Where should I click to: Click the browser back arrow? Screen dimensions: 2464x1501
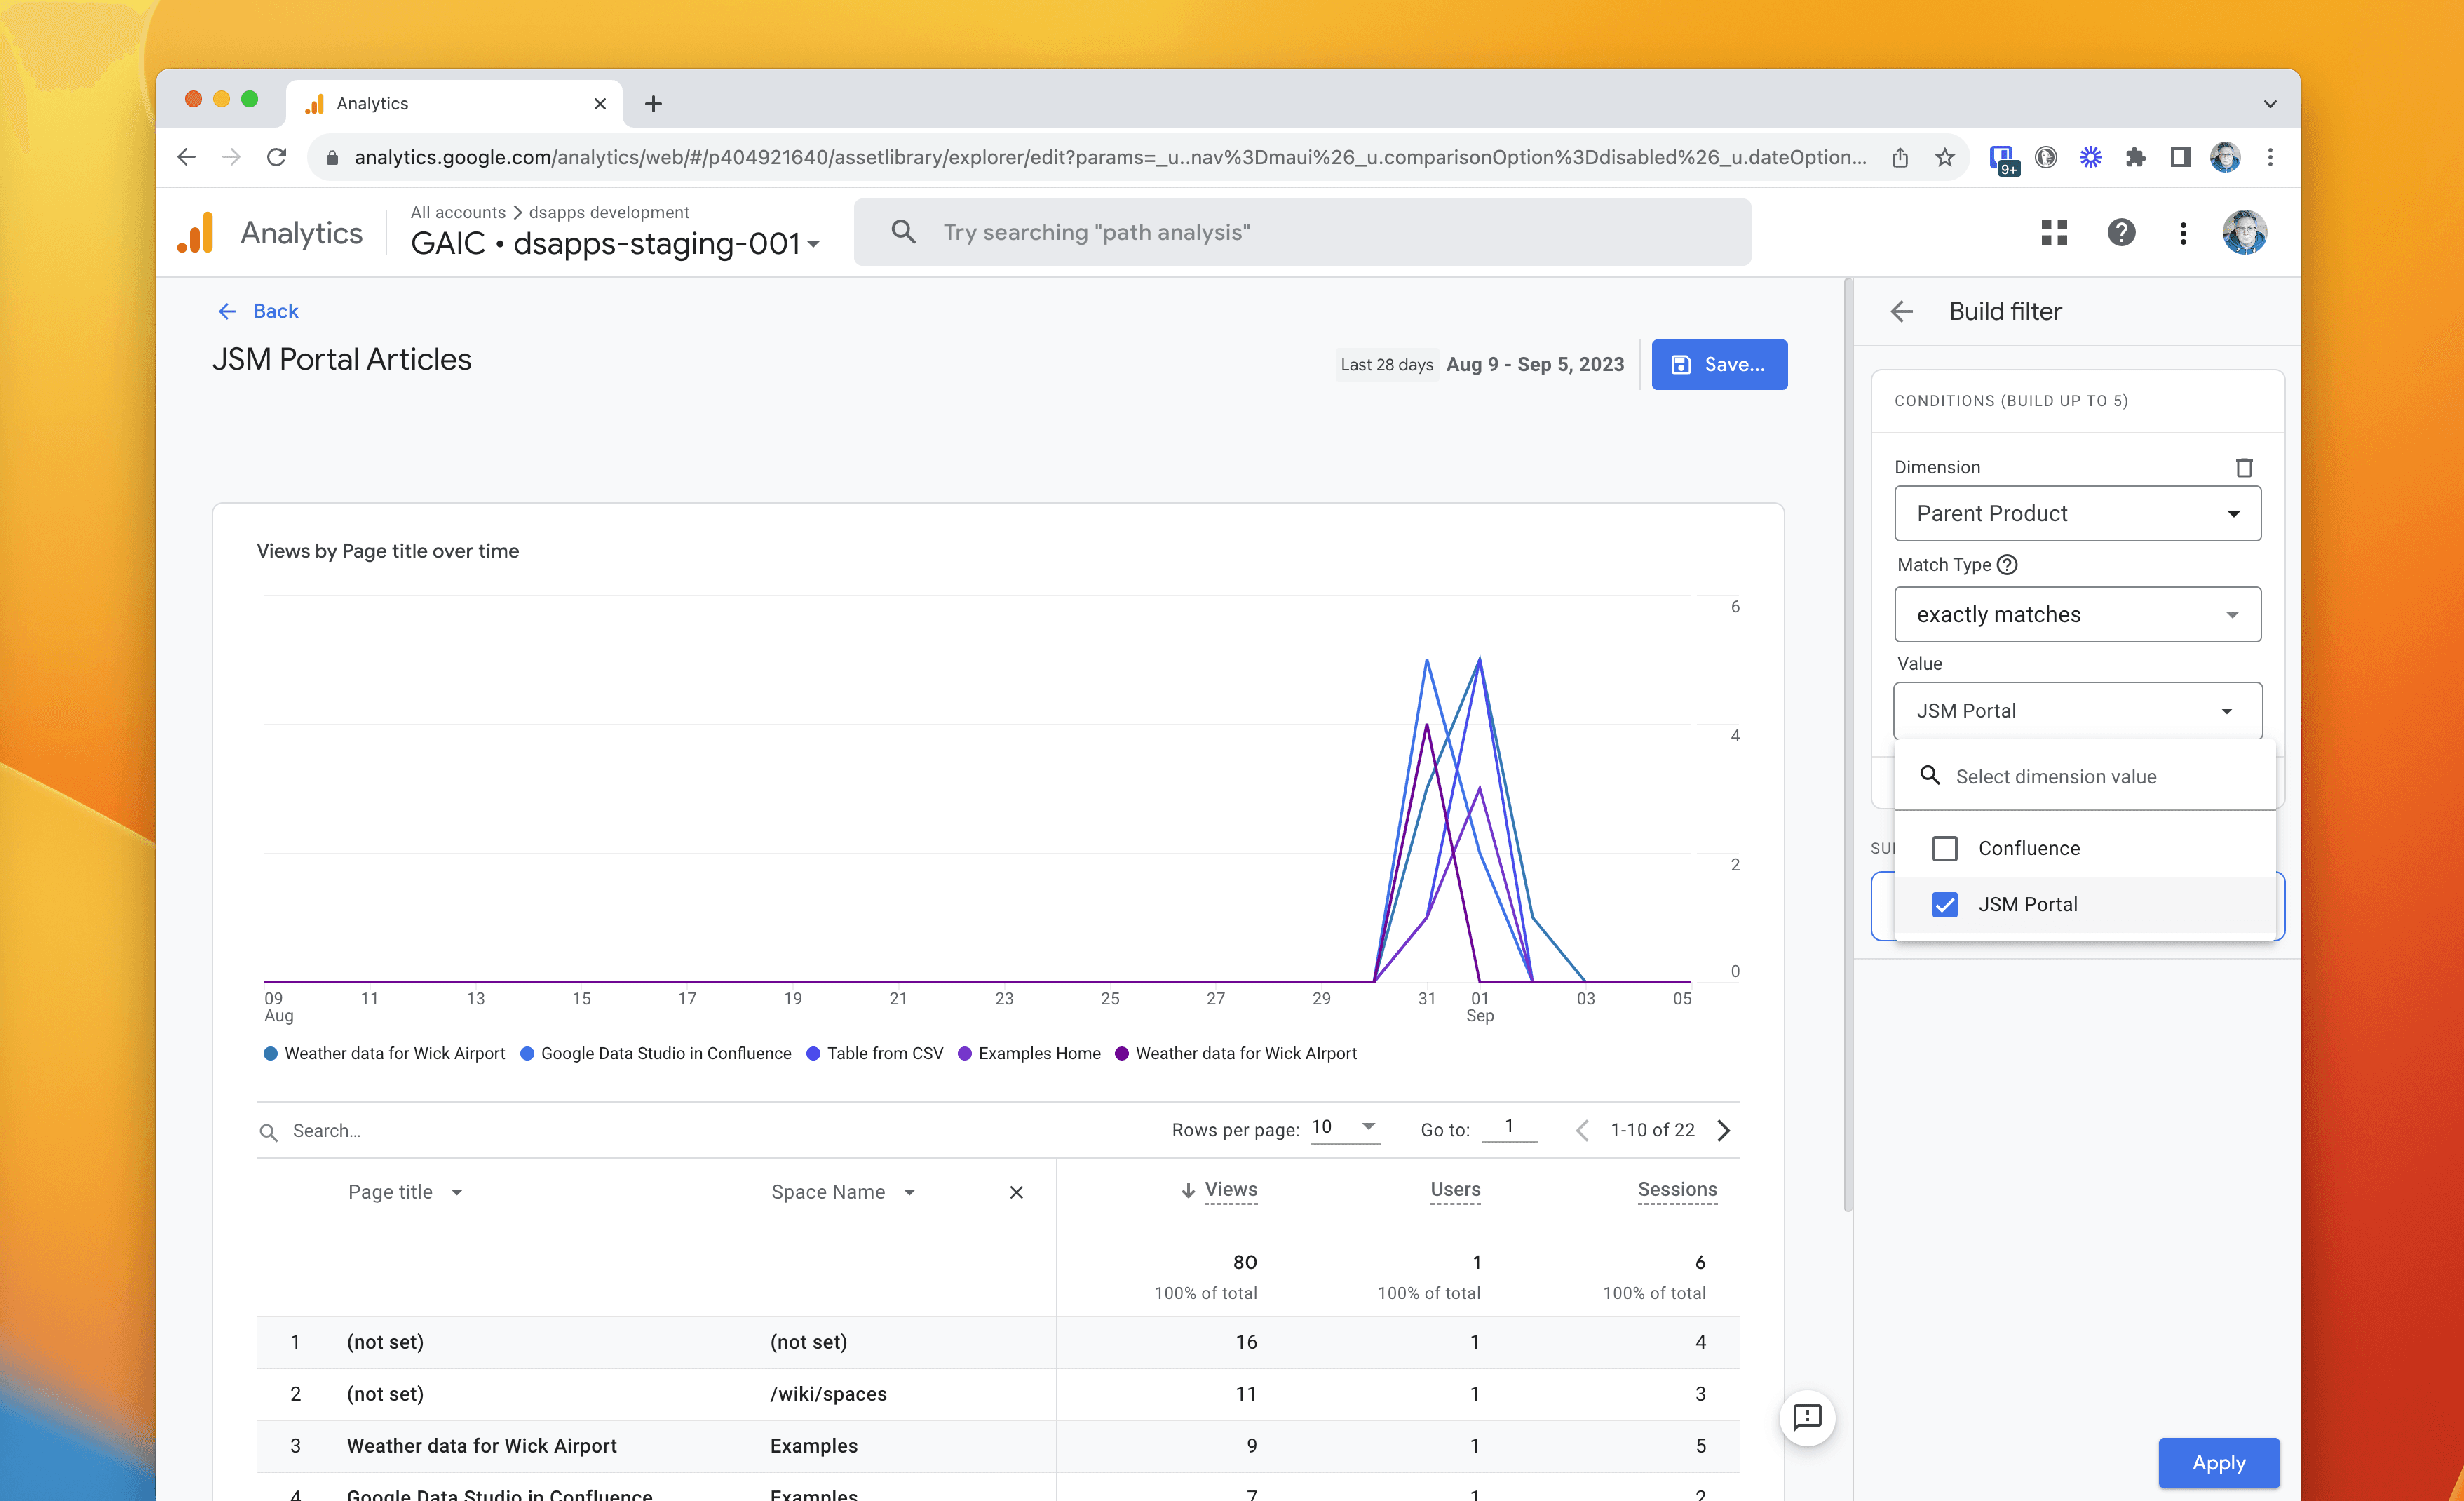coord(187,157)
